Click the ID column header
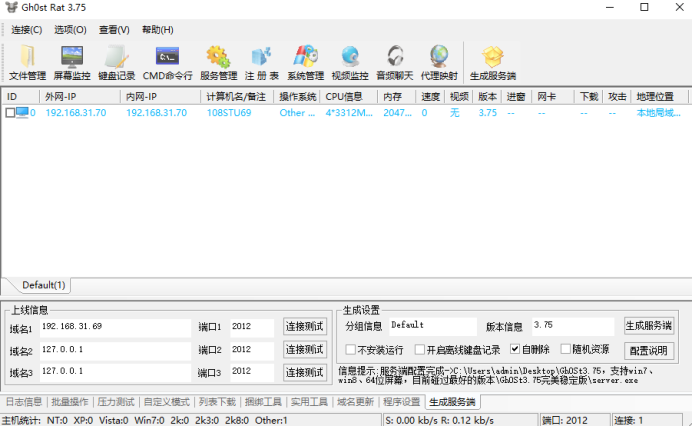The height and width of the screenshot is (426, 693). 20,96
